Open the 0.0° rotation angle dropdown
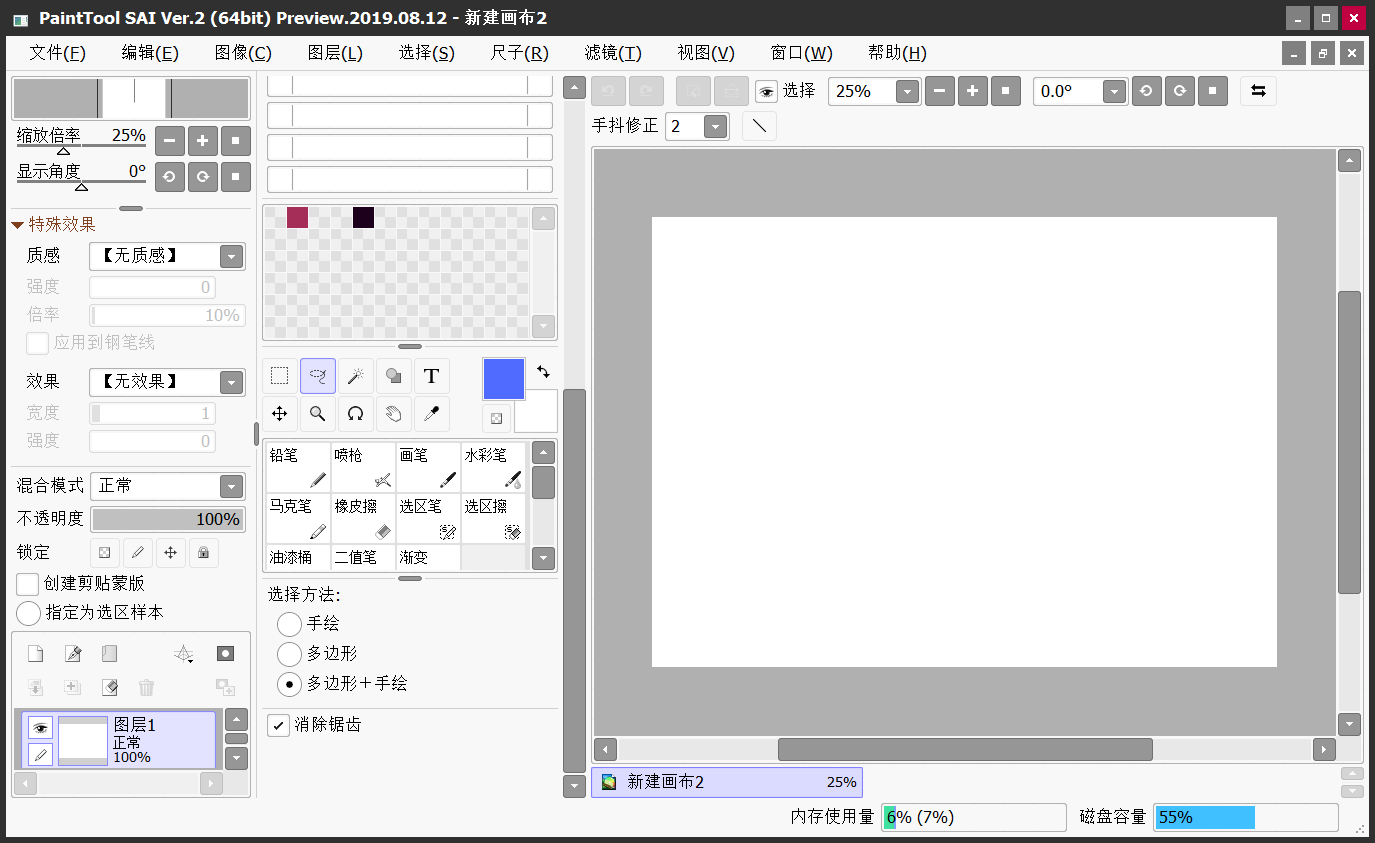This screenshot has height=843, width=1375. coord(1115,91)
